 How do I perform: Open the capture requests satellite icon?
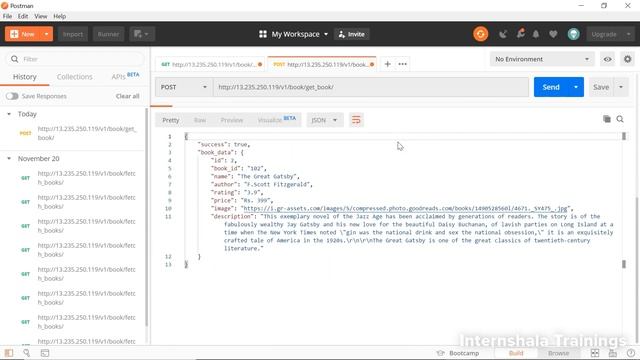(x=503, y=34)
